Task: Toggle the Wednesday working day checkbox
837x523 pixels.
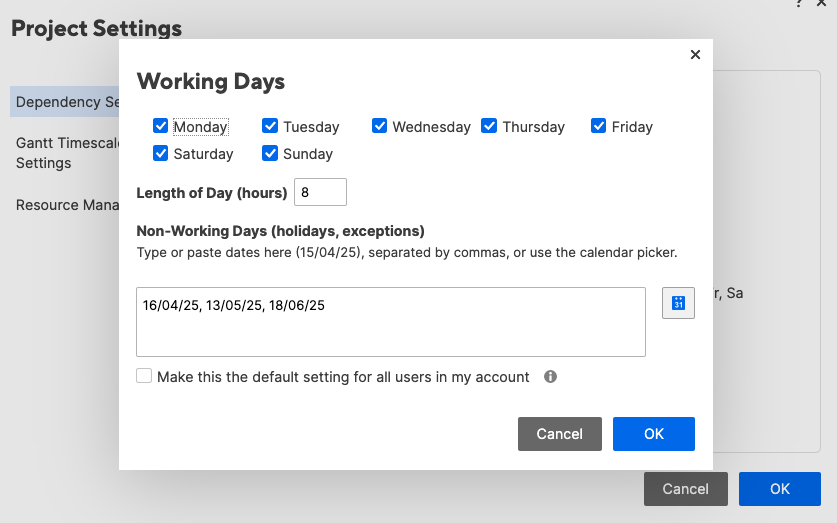Action: coord(379,126)
